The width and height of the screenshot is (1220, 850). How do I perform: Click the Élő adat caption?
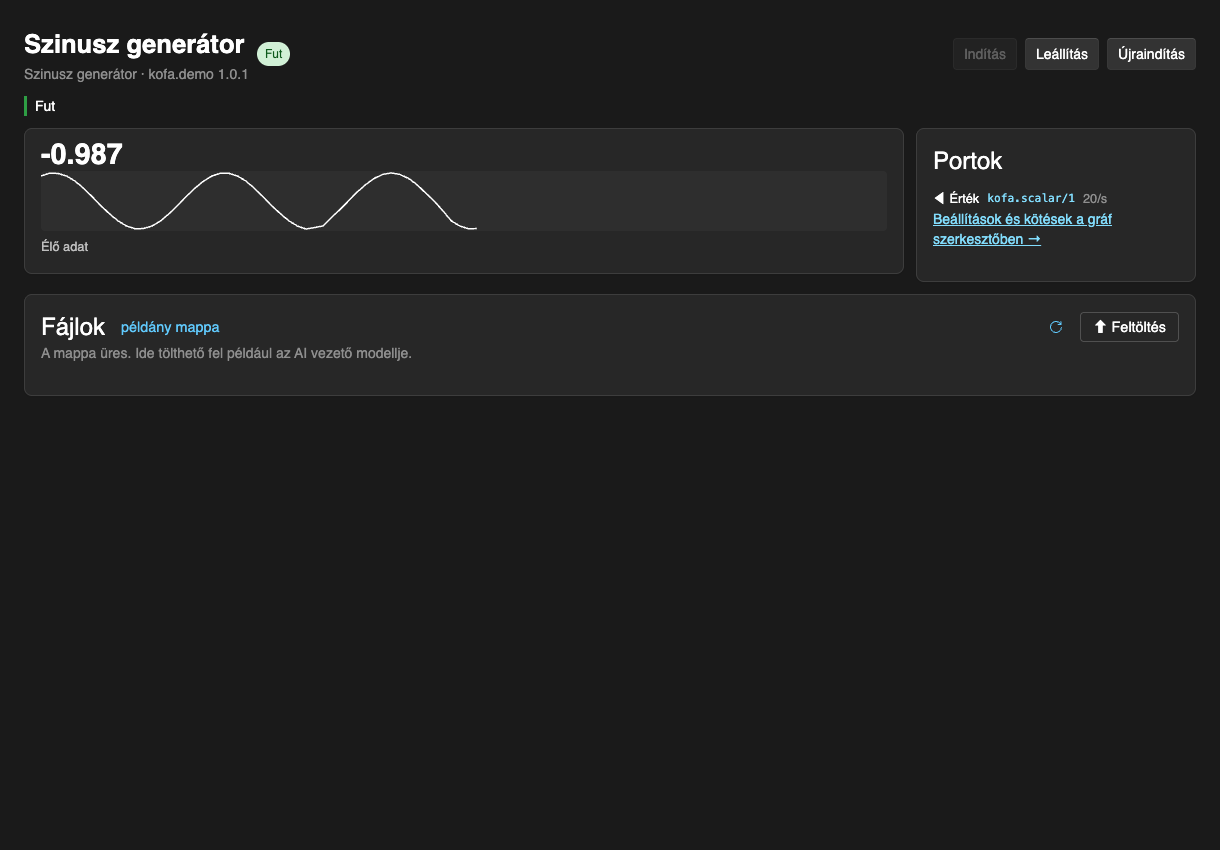coord(65,246)
